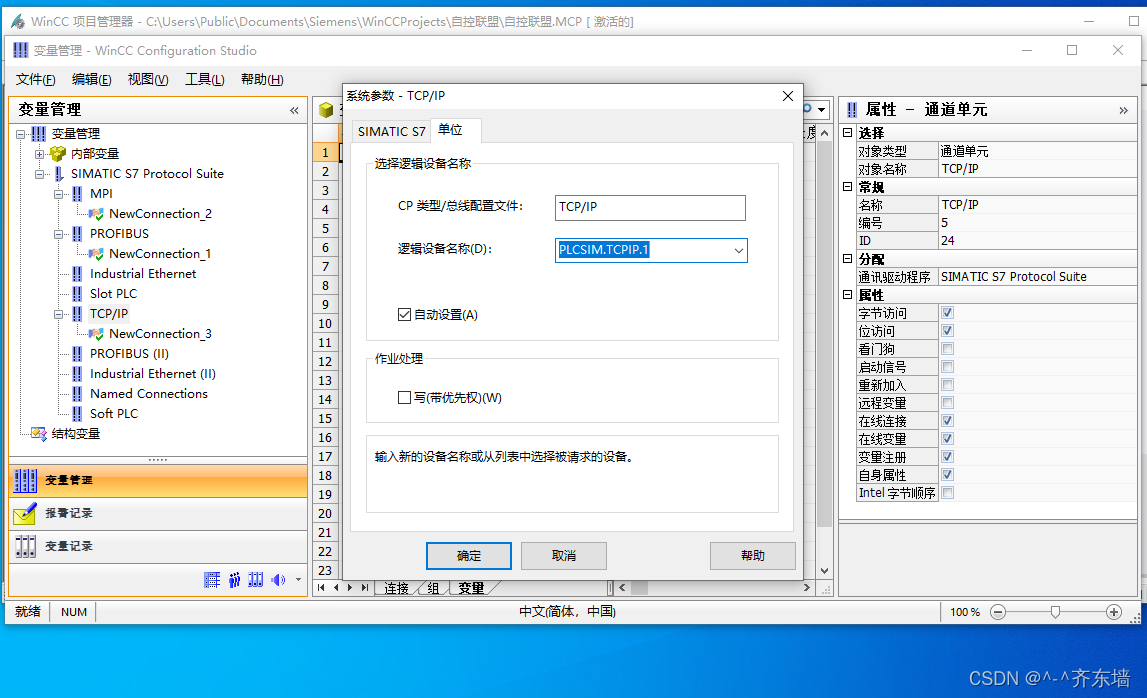Image resolution: width=1147 pixels, height=698 pixels.
Task: Expand the 内部变量 tree node
Action: pos(40,154)
